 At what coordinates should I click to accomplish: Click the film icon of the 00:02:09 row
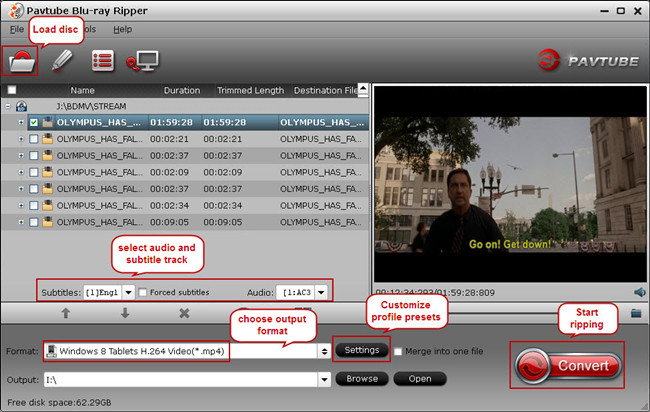click(48, 172)
